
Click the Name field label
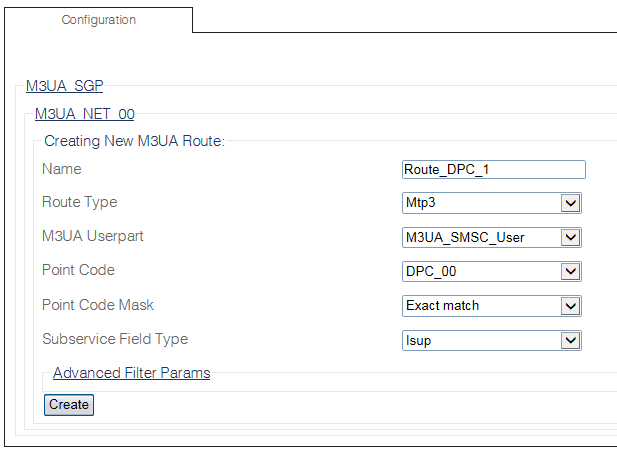62,169
